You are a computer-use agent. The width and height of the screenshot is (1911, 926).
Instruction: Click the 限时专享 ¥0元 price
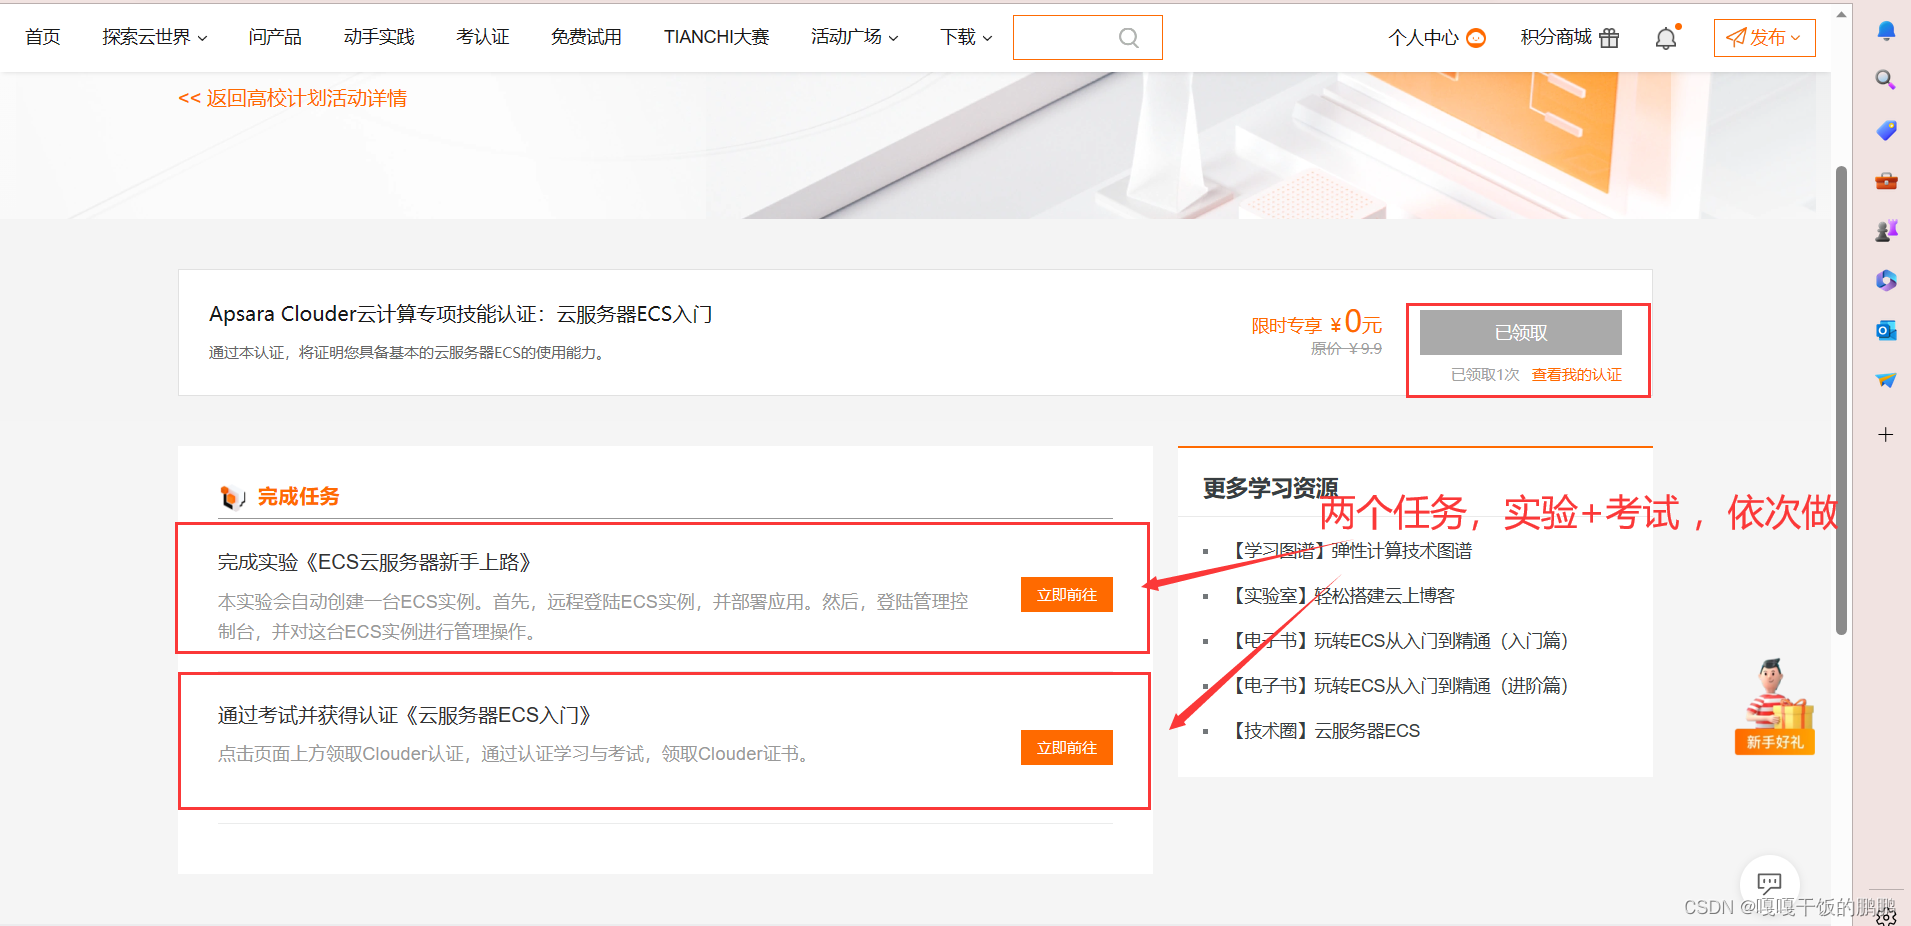coord(1317,323)
